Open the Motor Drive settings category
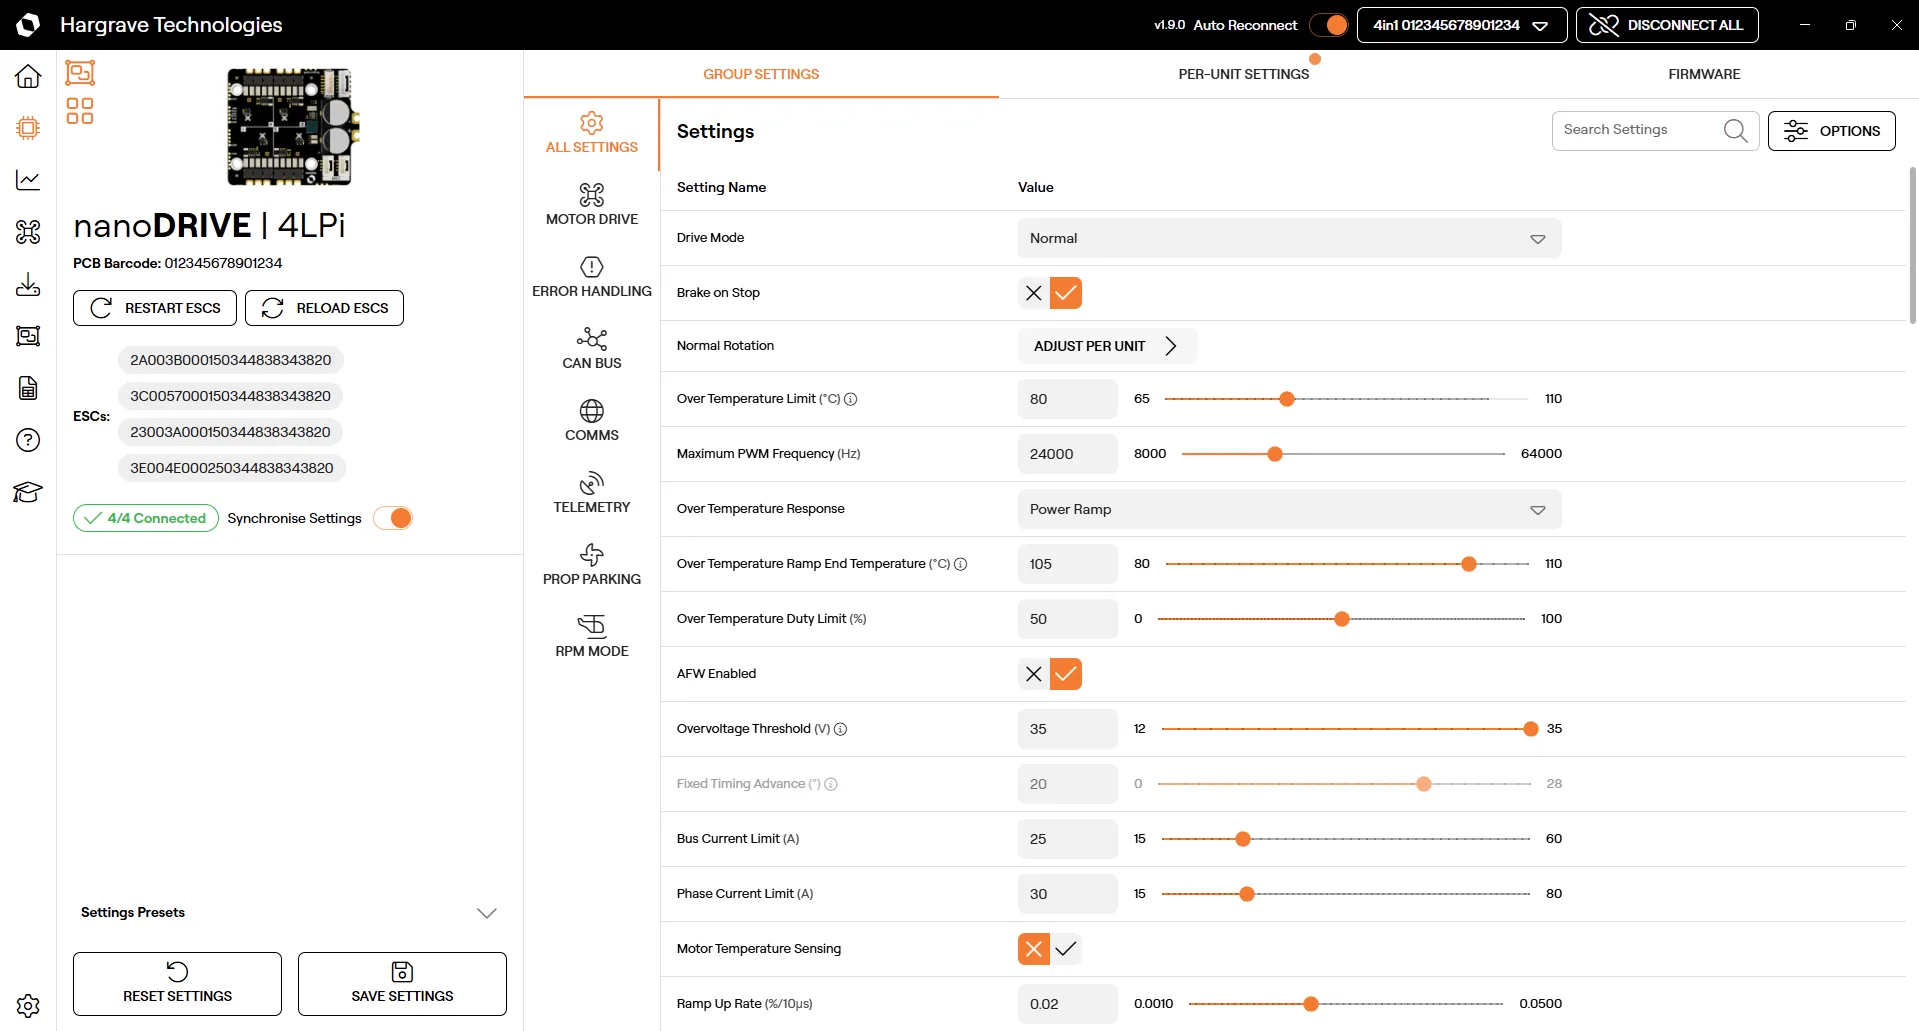 (x=592, y=205)
